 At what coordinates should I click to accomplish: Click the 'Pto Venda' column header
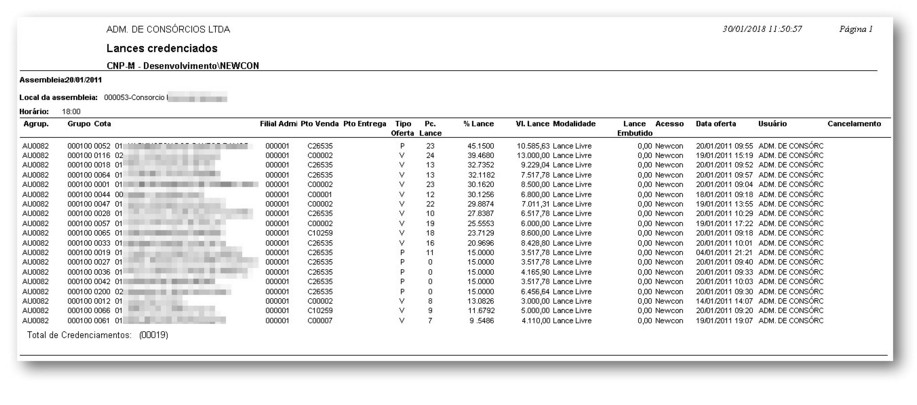(320, 124)
